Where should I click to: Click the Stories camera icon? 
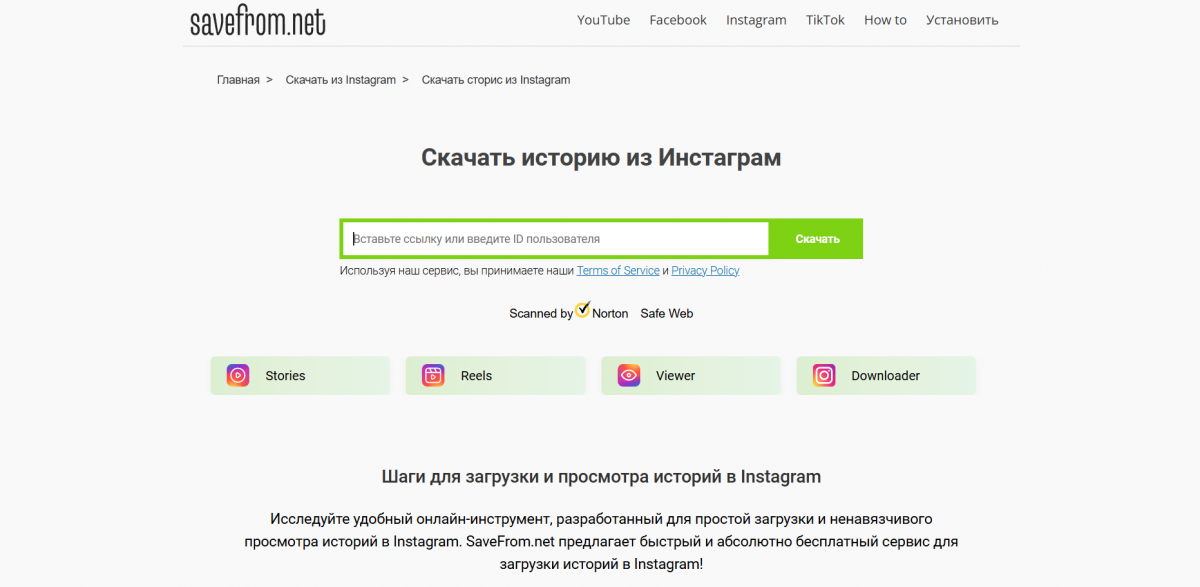238,376
